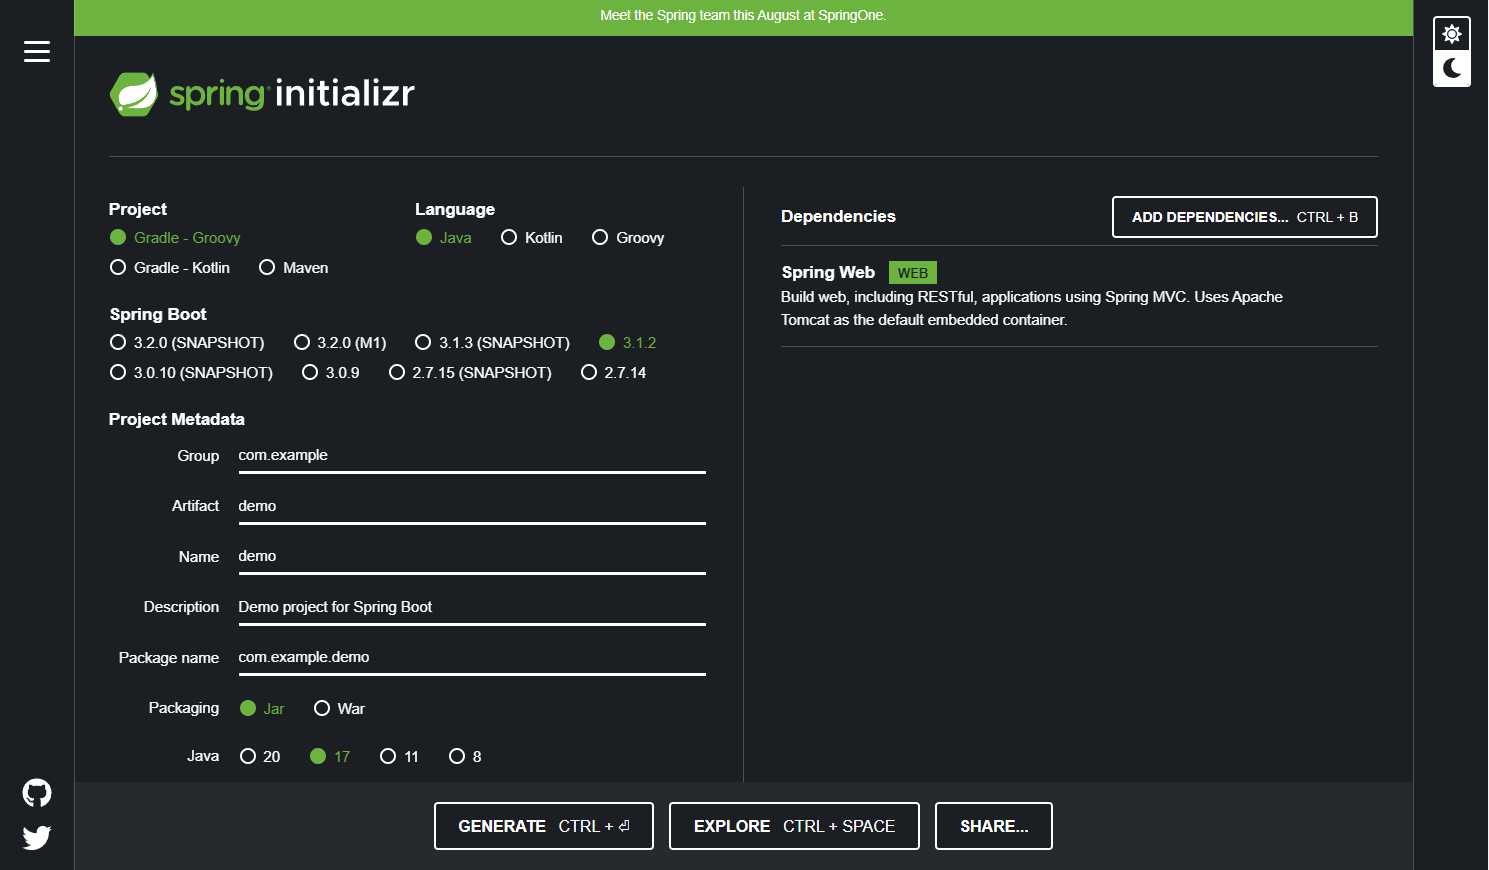Open the SpringOne announcement banner

point(743,16)
